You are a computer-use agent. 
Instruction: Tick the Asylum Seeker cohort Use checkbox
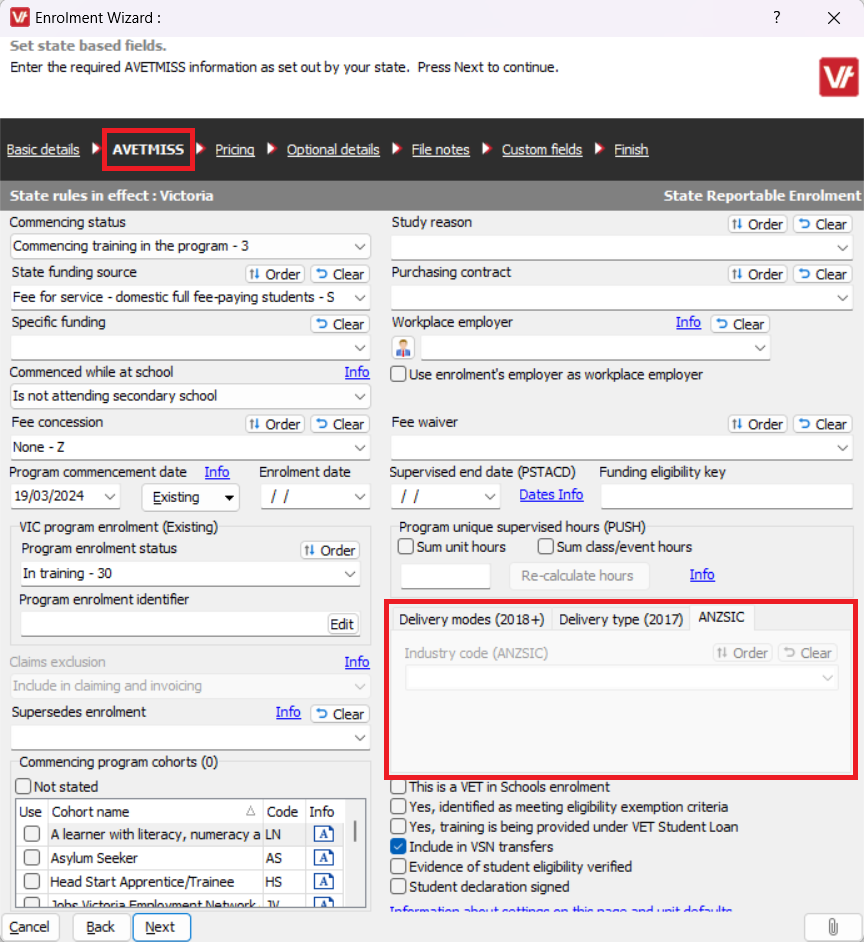[32, 858]
